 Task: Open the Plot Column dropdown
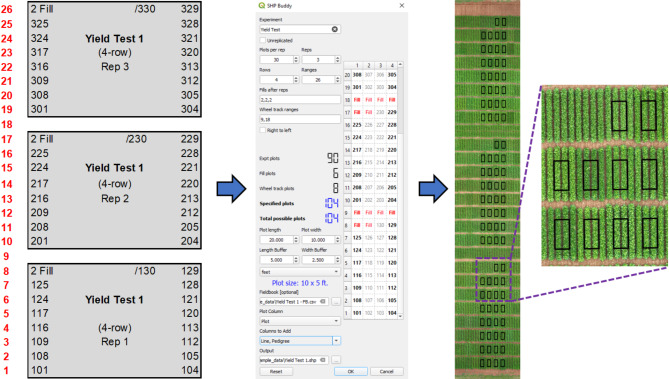(300, 321)
